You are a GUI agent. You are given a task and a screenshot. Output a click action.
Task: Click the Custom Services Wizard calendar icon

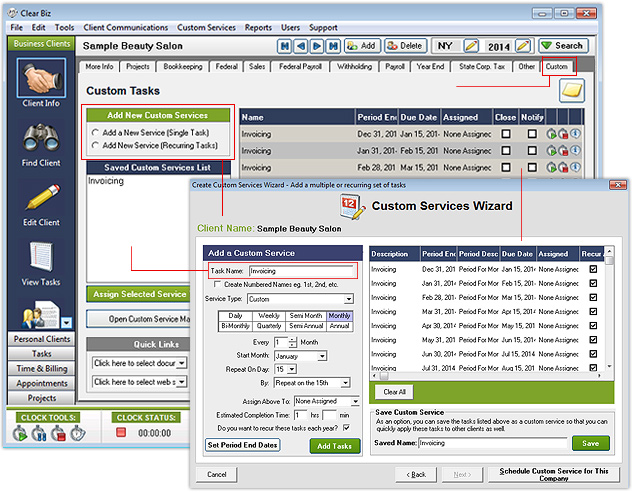tap(352, 207)
